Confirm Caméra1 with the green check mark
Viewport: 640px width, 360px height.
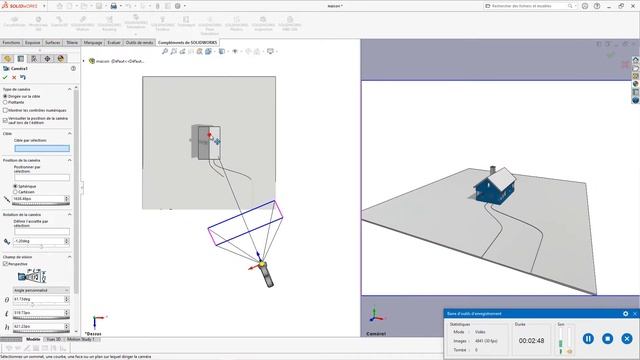pyautogui.click(x=5, y=77)
